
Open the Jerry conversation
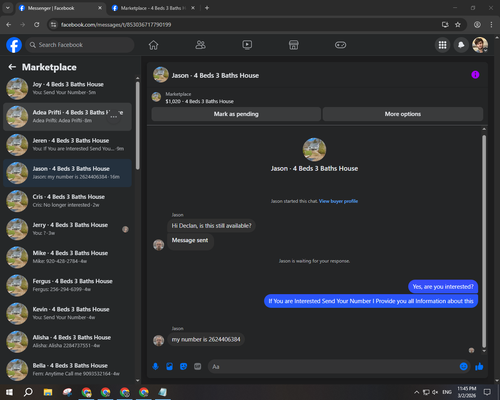67,229
